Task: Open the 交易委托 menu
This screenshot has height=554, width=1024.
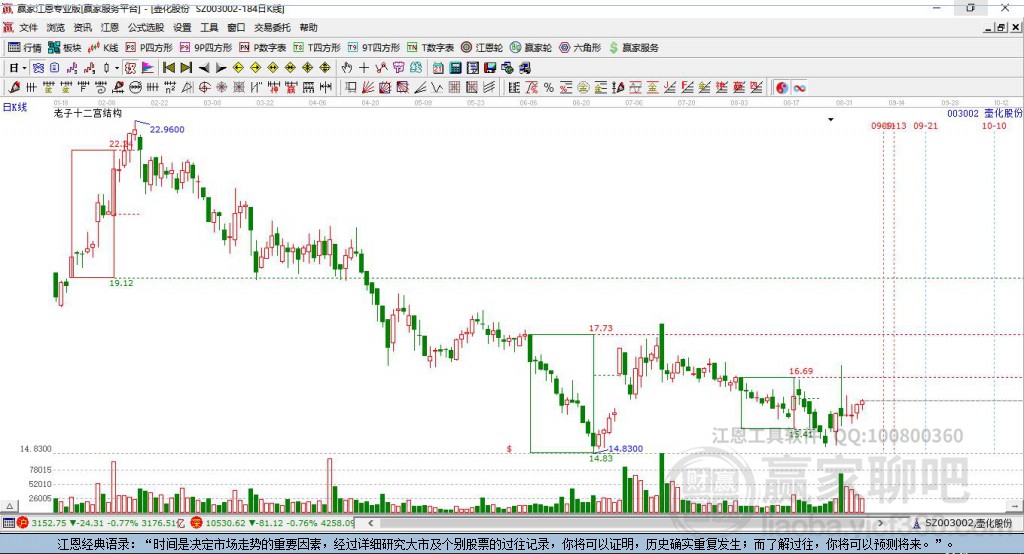Action: (272, 27)
